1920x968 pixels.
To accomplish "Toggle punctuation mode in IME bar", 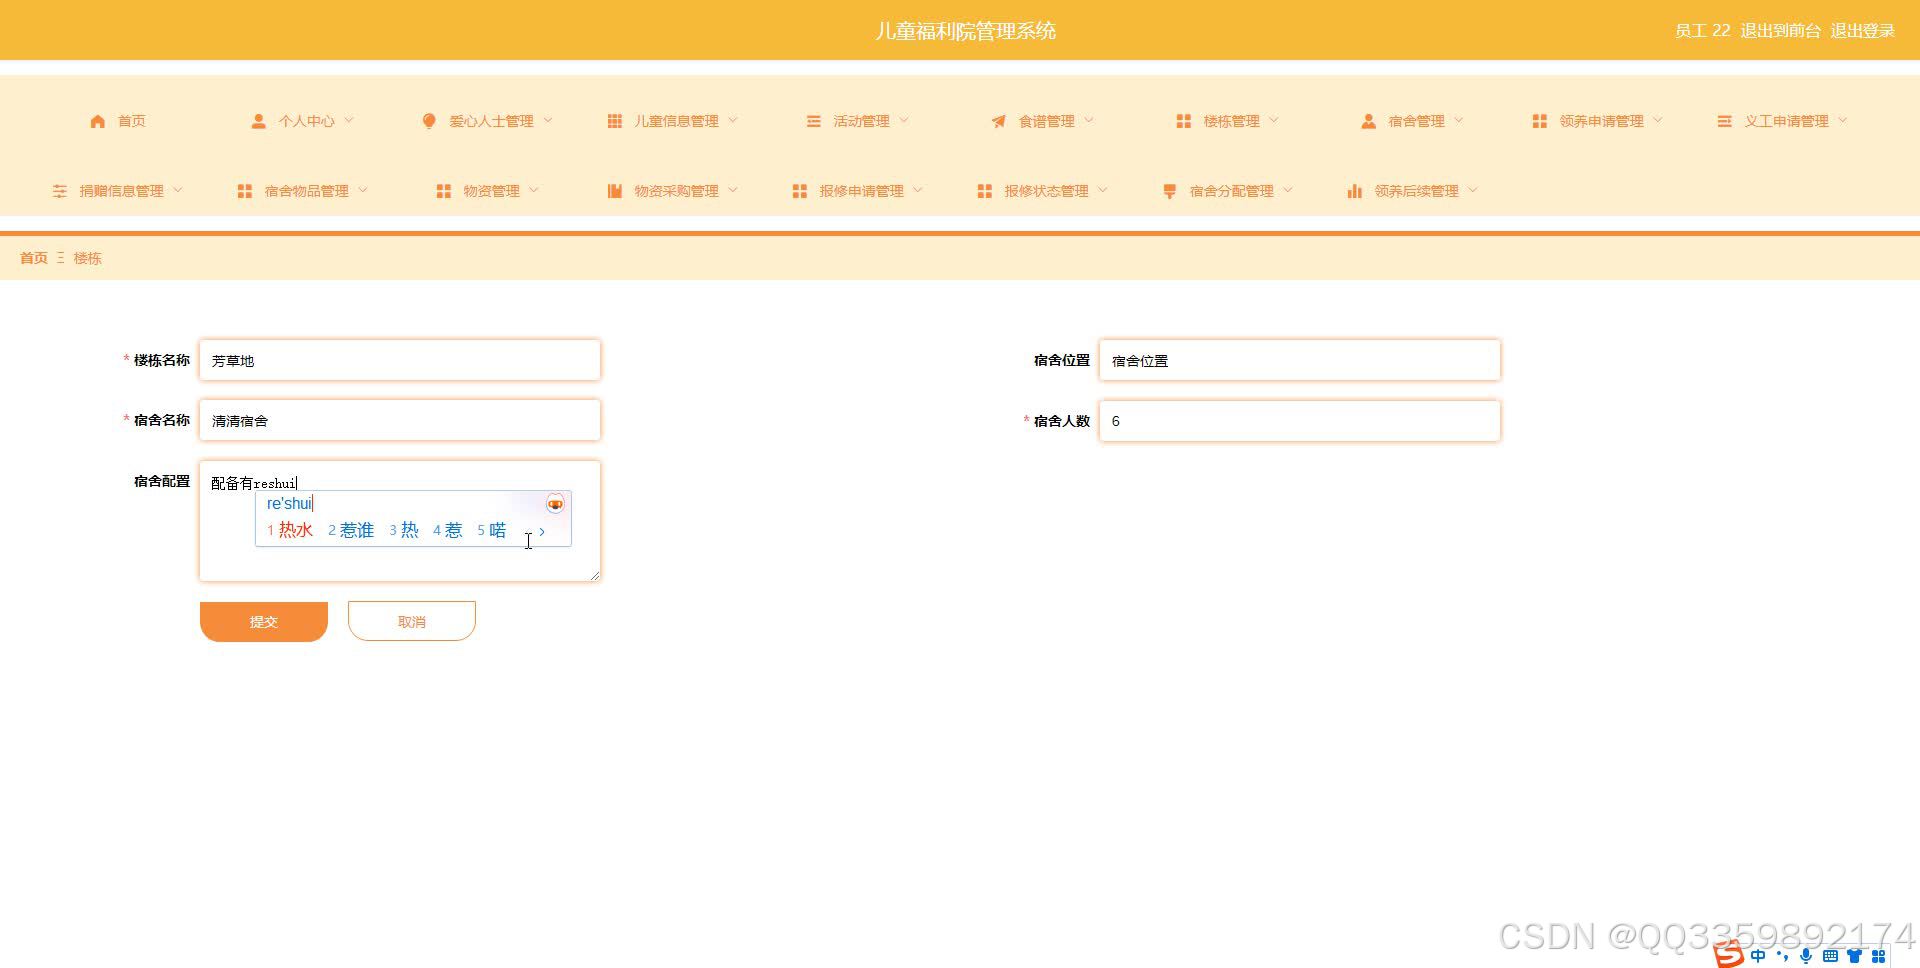I will 1782,956.
